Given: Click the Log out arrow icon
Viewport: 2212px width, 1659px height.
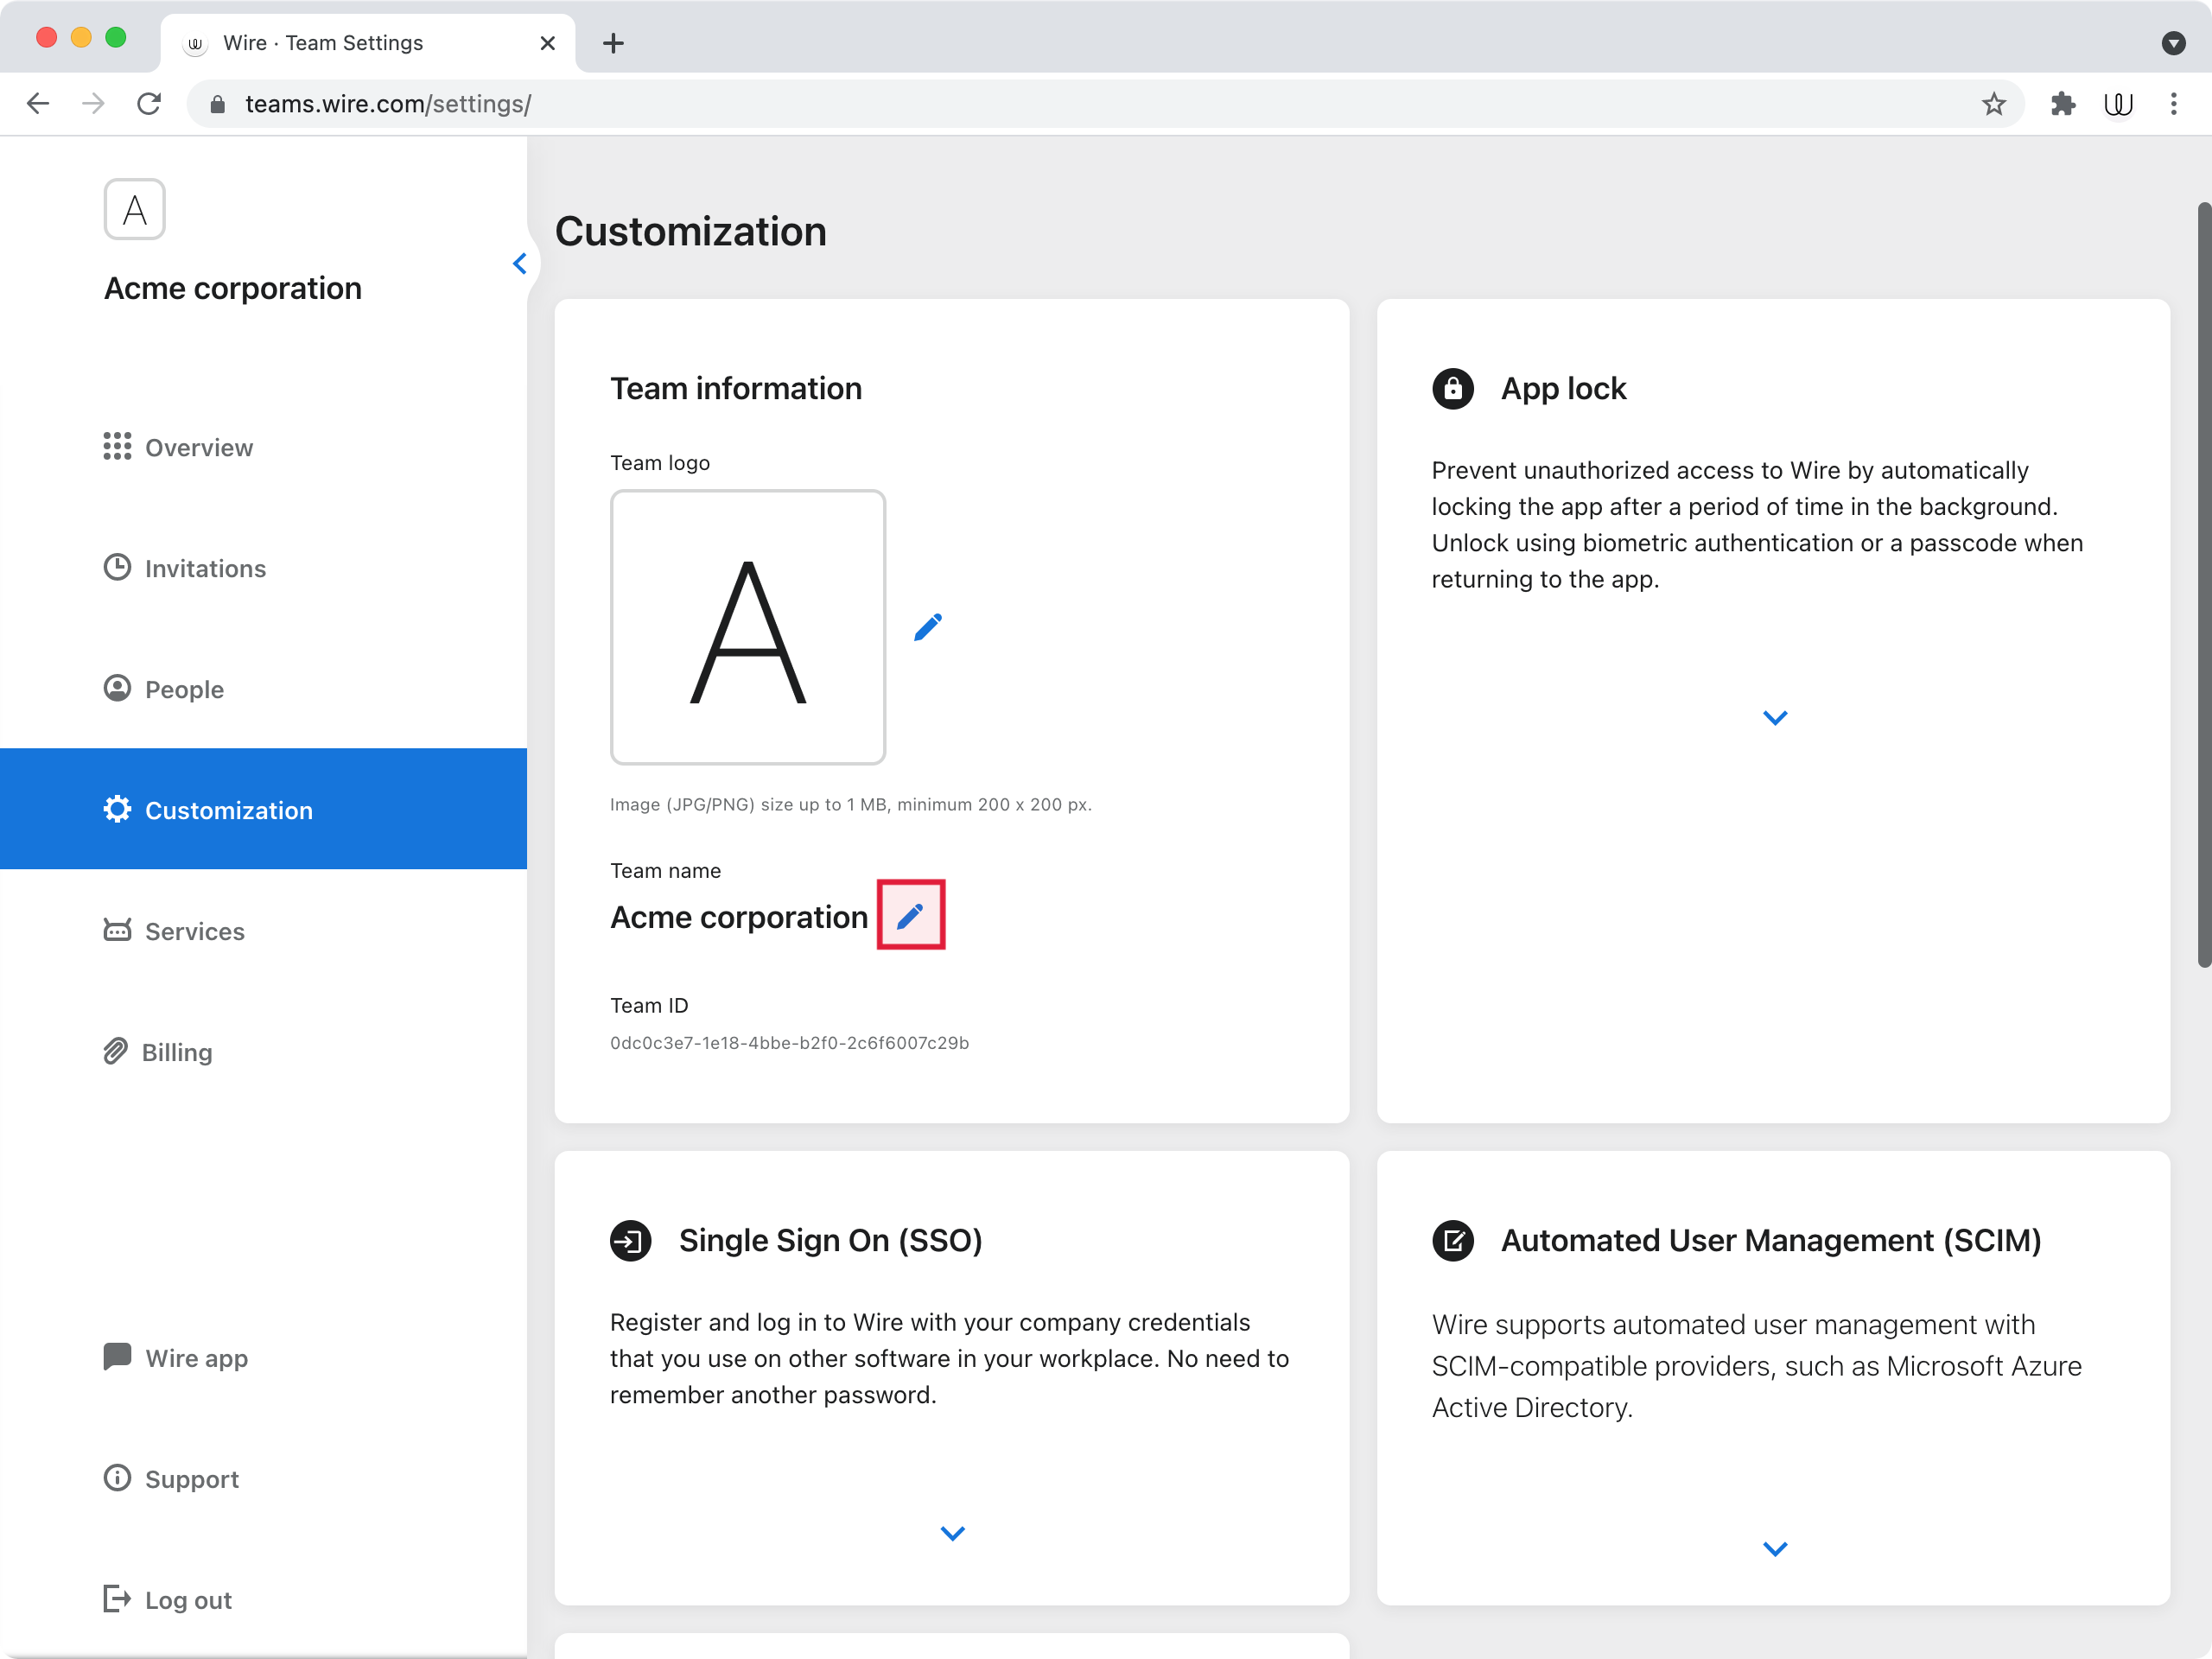Looking at the screenshot, I should pyautogui.click(x=117, y=1599).
